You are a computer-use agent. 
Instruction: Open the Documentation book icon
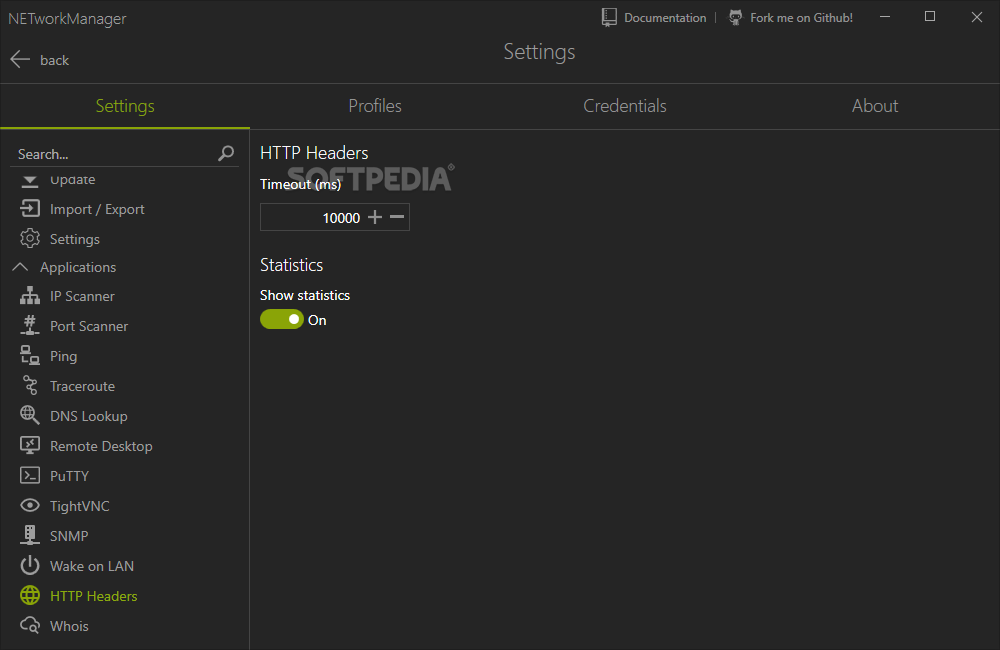[609, 18]
